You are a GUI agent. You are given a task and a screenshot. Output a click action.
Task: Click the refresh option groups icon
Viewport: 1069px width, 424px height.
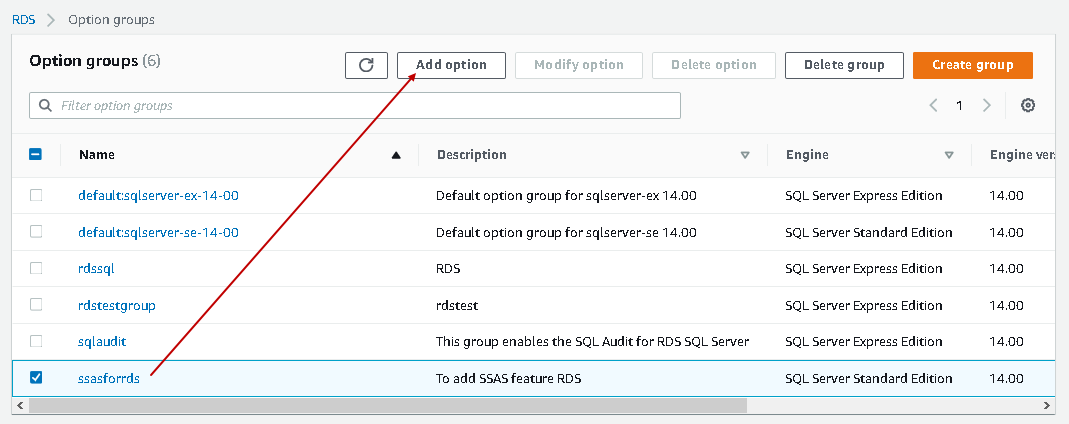click(x=366, y=65)
